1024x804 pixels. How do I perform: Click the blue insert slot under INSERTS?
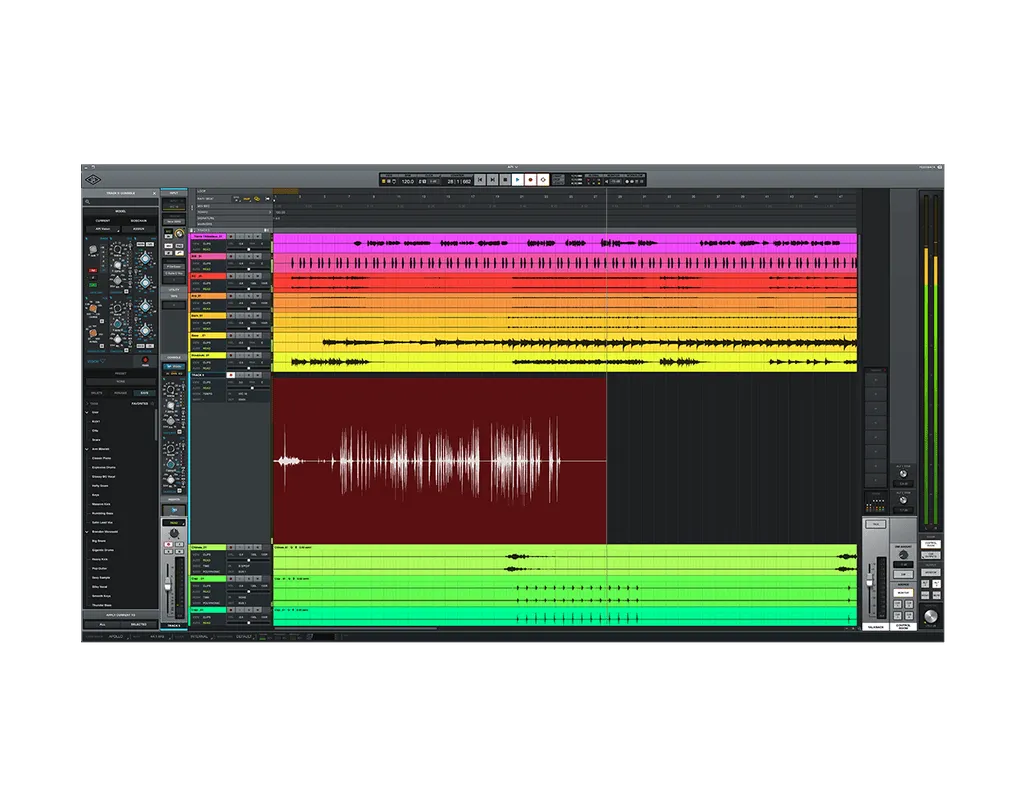(x=174, y=511)
